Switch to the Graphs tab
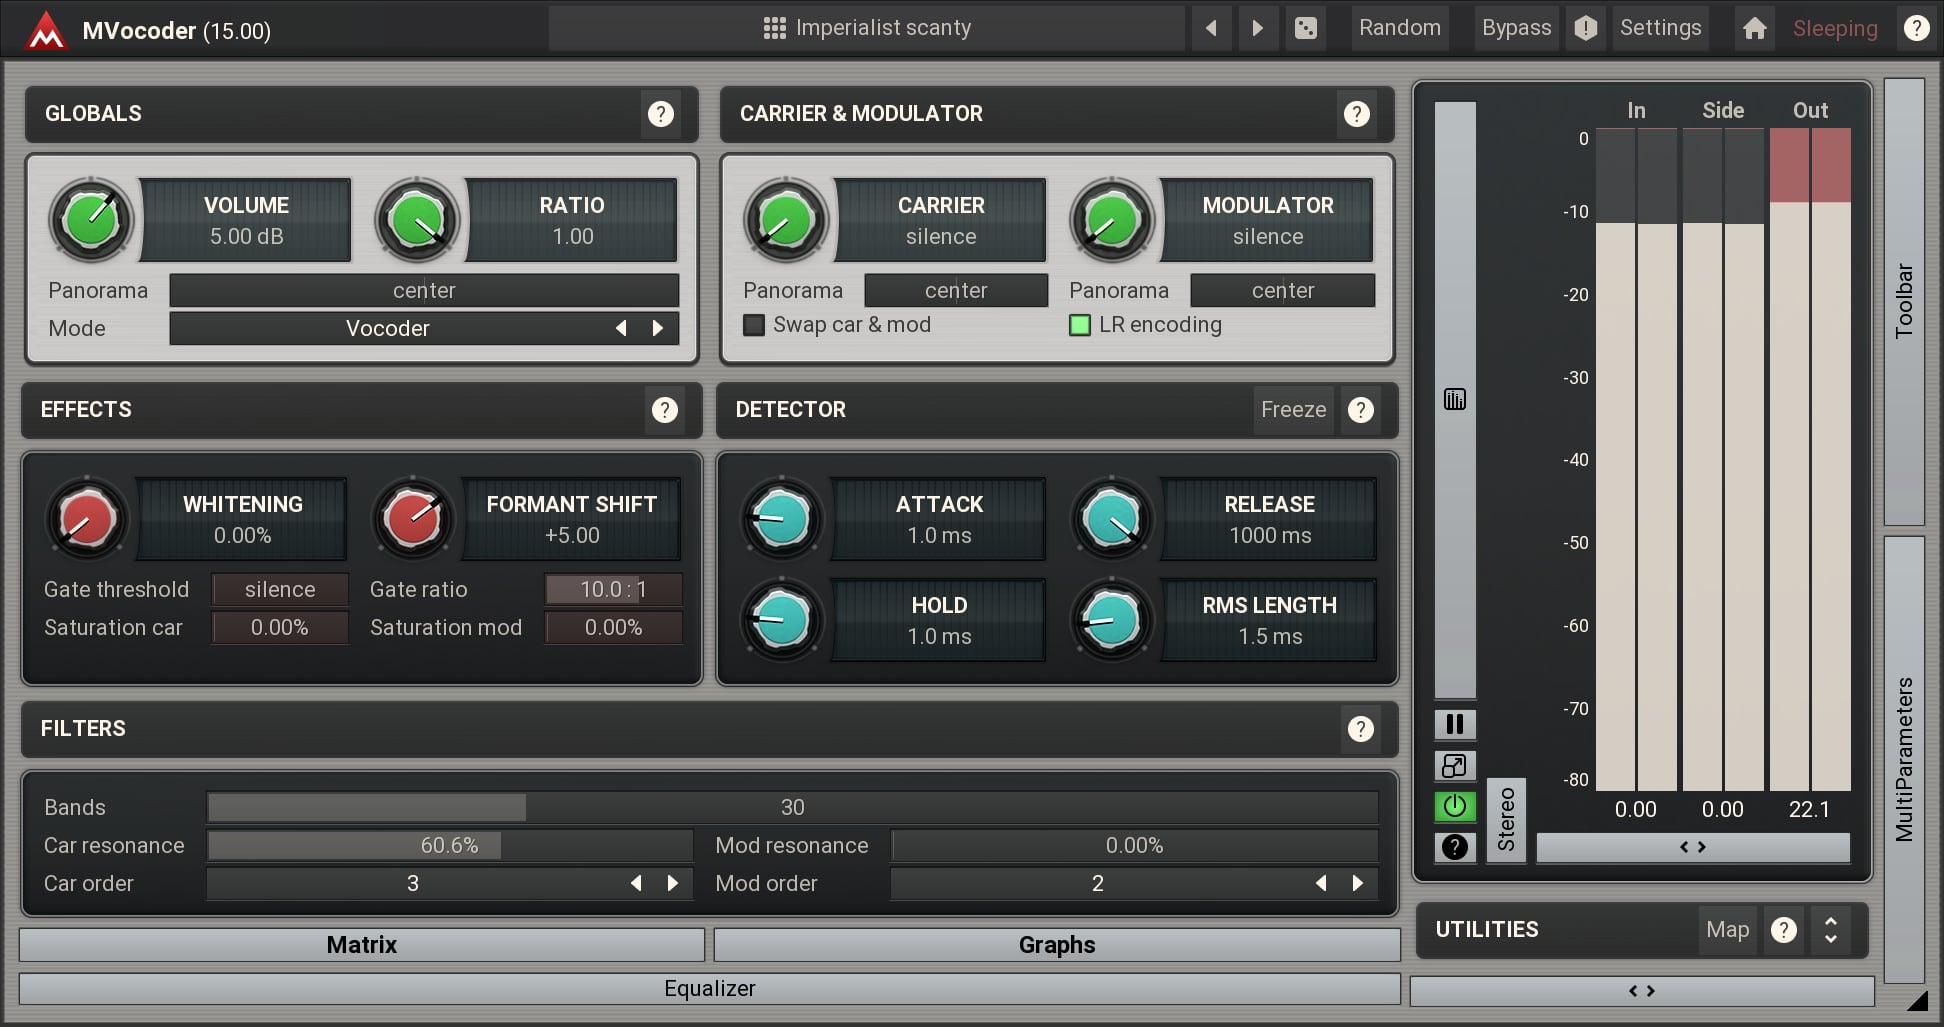 (x=1056, y=944)
